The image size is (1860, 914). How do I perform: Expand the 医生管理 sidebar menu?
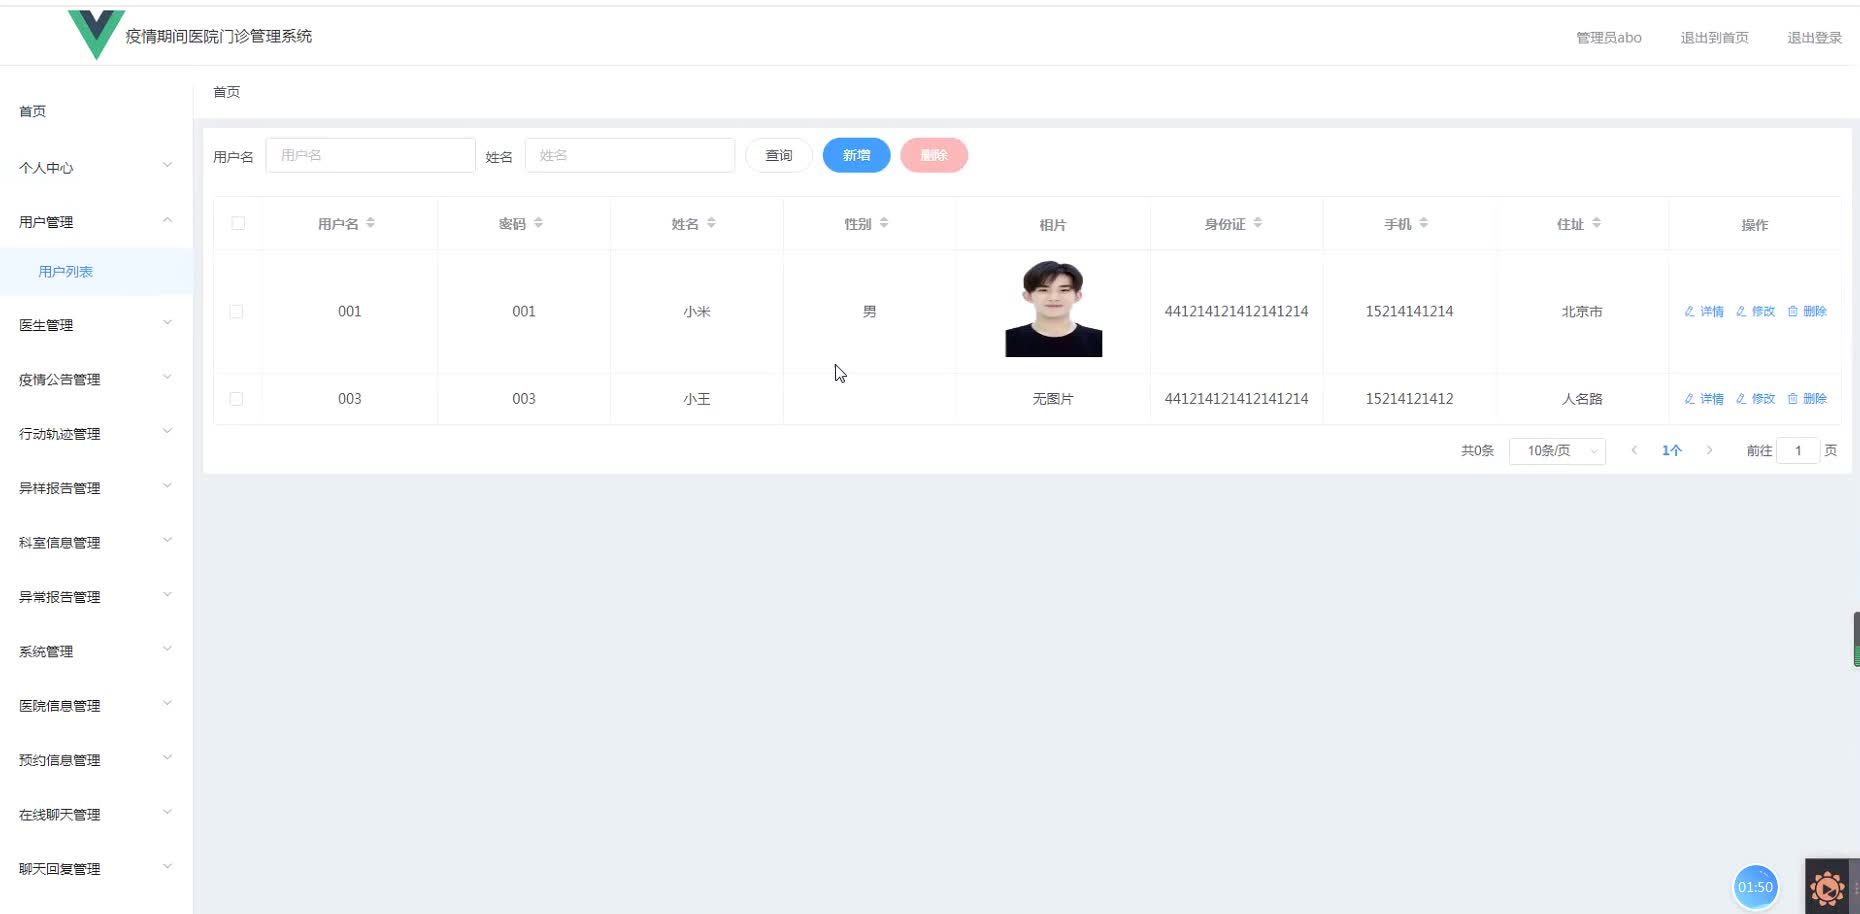pyautogui.click(x=95, y=324)
